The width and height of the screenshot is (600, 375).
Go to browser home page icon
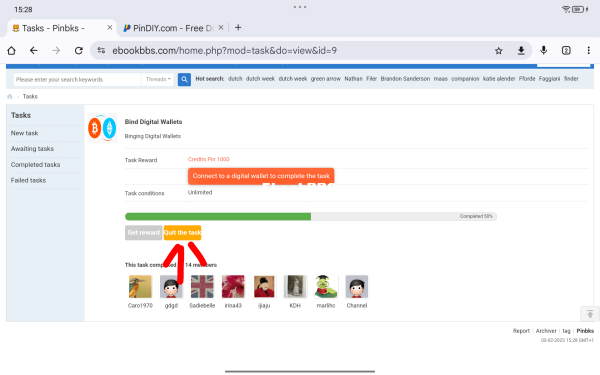pyautogui.click(x=11, y=51)
